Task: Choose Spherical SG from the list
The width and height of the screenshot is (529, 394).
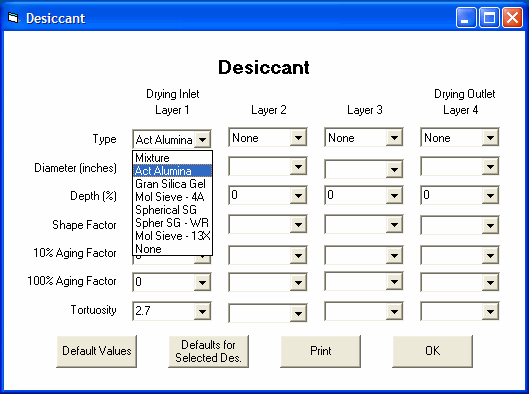Action: [172, 210]
